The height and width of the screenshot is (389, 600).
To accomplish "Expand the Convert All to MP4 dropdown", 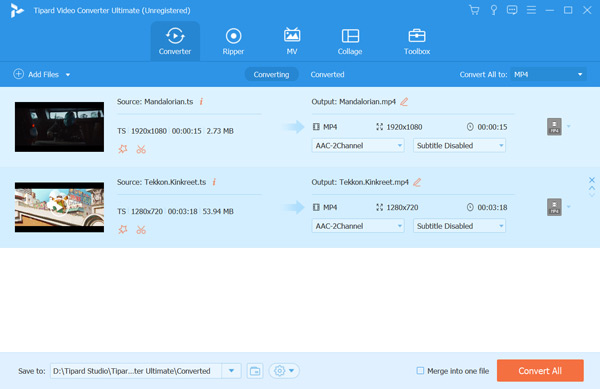I will pos(548,75).
